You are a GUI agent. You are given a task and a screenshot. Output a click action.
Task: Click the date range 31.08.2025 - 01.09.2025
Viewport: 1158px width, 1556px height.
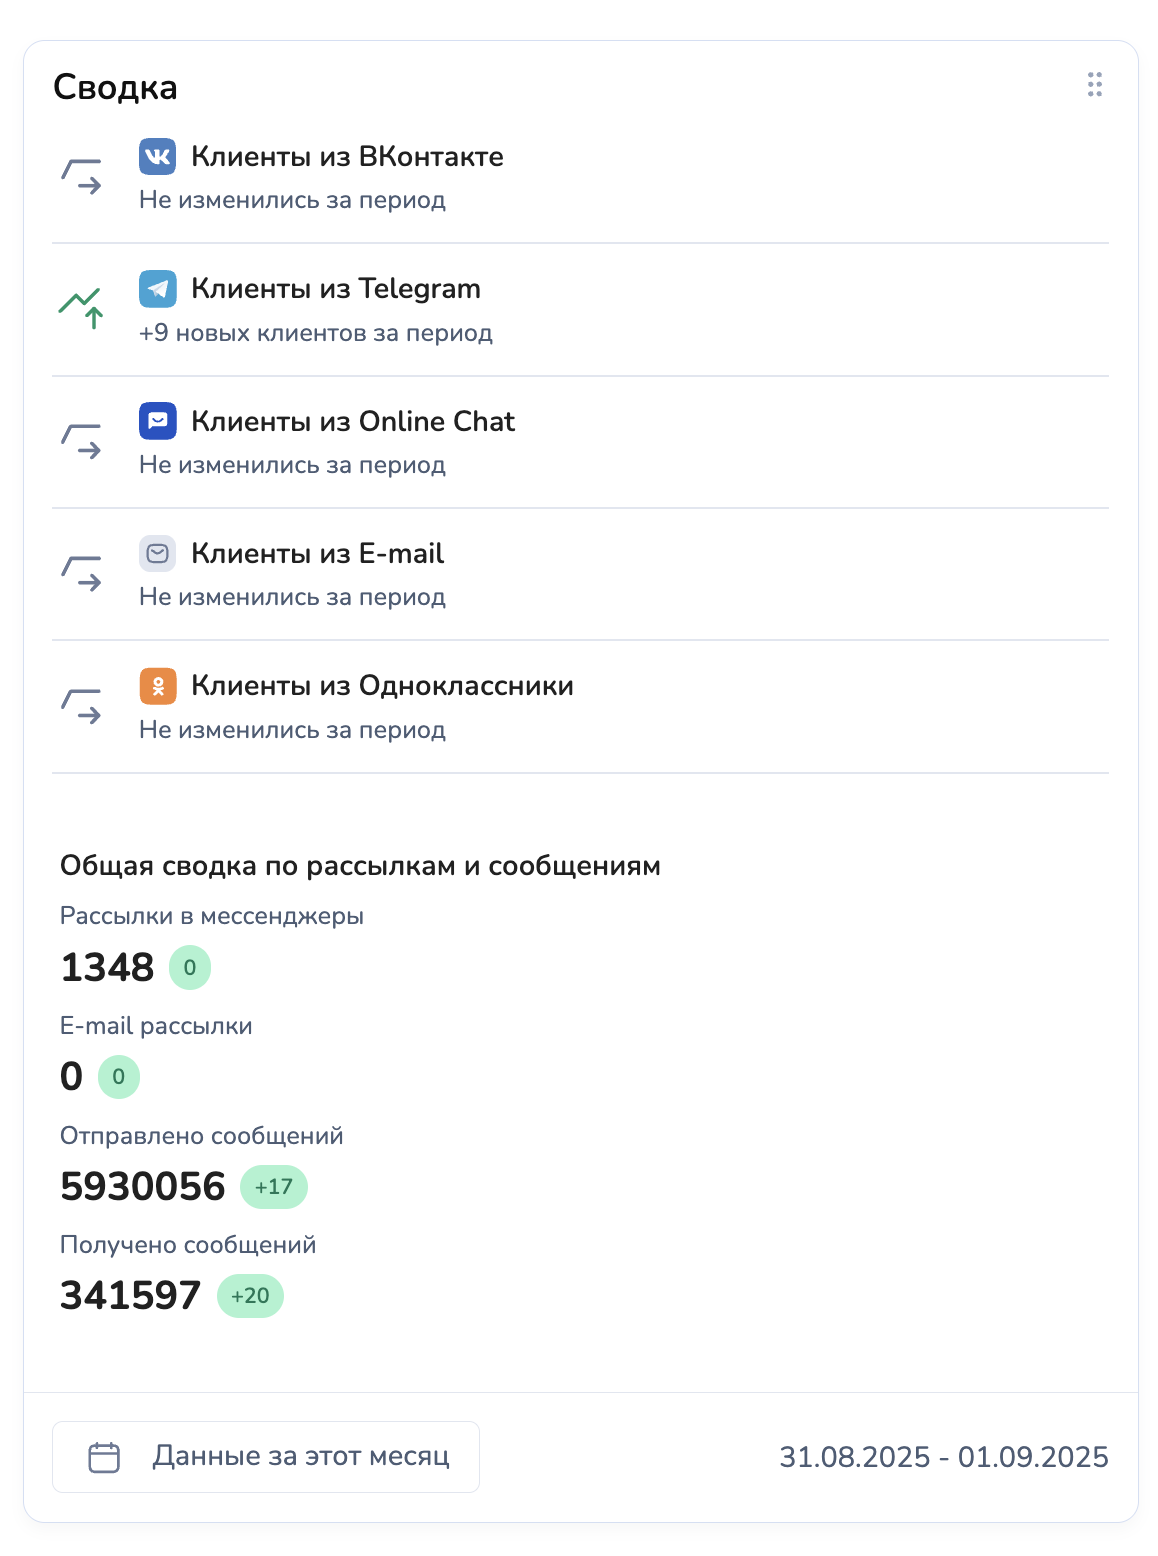(x=943, y=1457)
